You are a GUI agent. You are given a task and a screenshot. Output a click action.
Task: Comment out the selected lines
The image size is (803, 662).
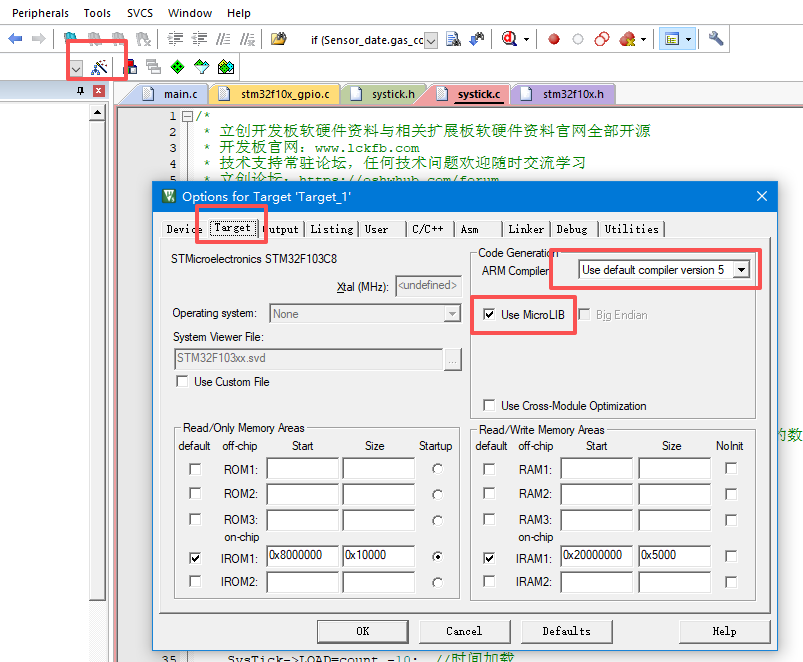[x=223, y=39]
